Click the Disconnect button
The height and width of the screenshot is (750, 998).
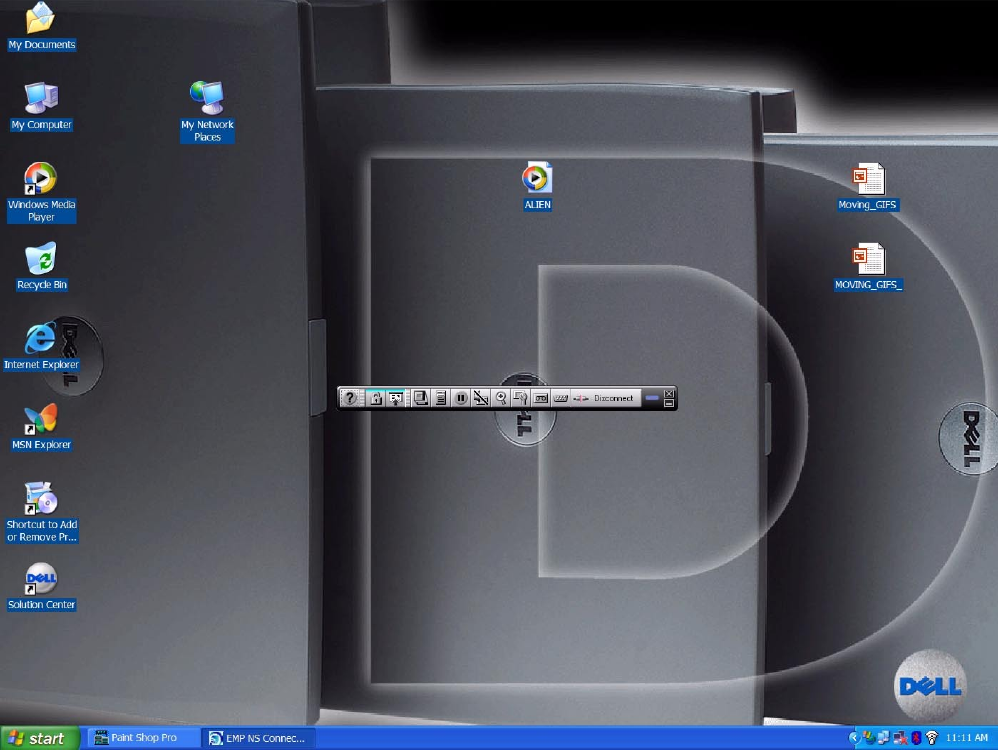click(604, 398)
